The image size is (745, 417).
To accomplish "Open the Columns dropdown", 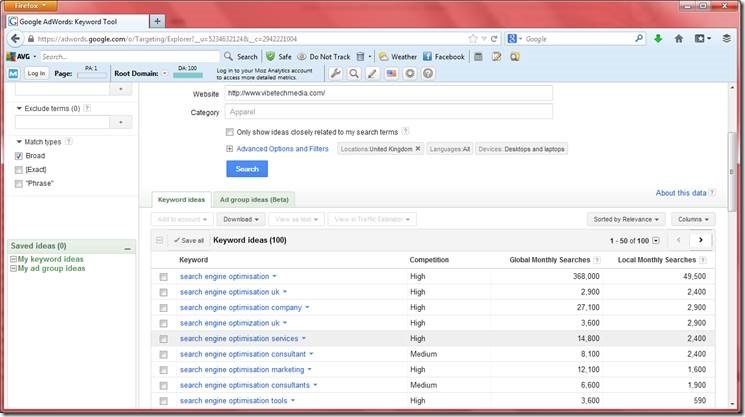I will [x=694, y=219].
